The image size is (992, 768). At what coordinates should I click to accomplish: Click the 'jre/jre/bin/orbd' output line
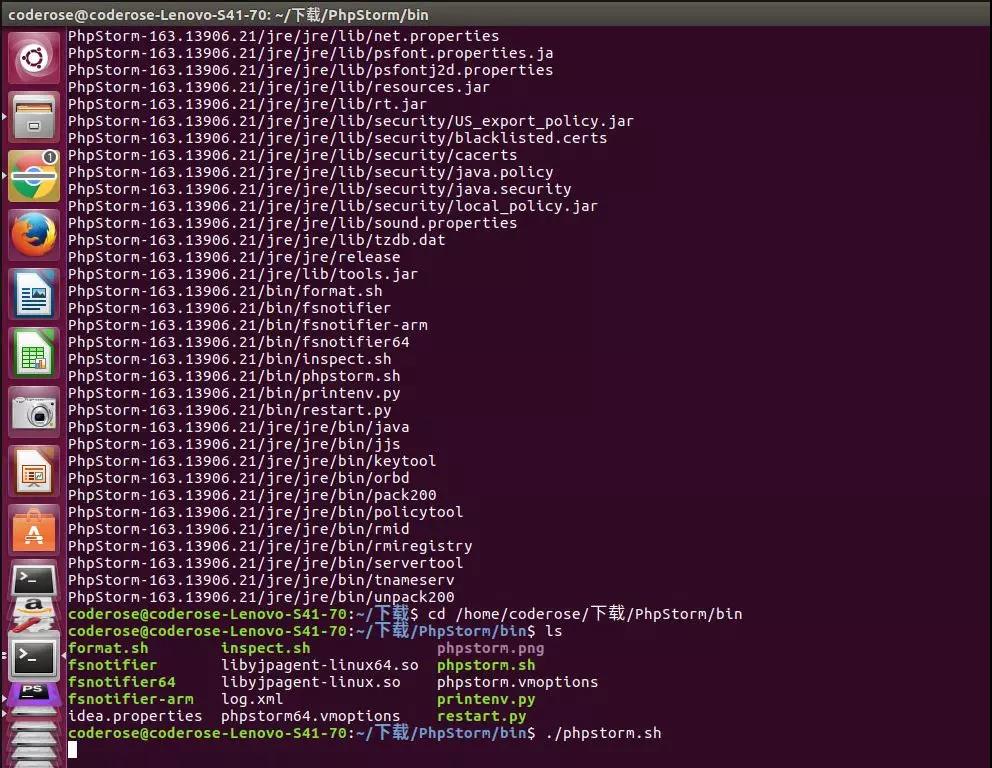239,478
